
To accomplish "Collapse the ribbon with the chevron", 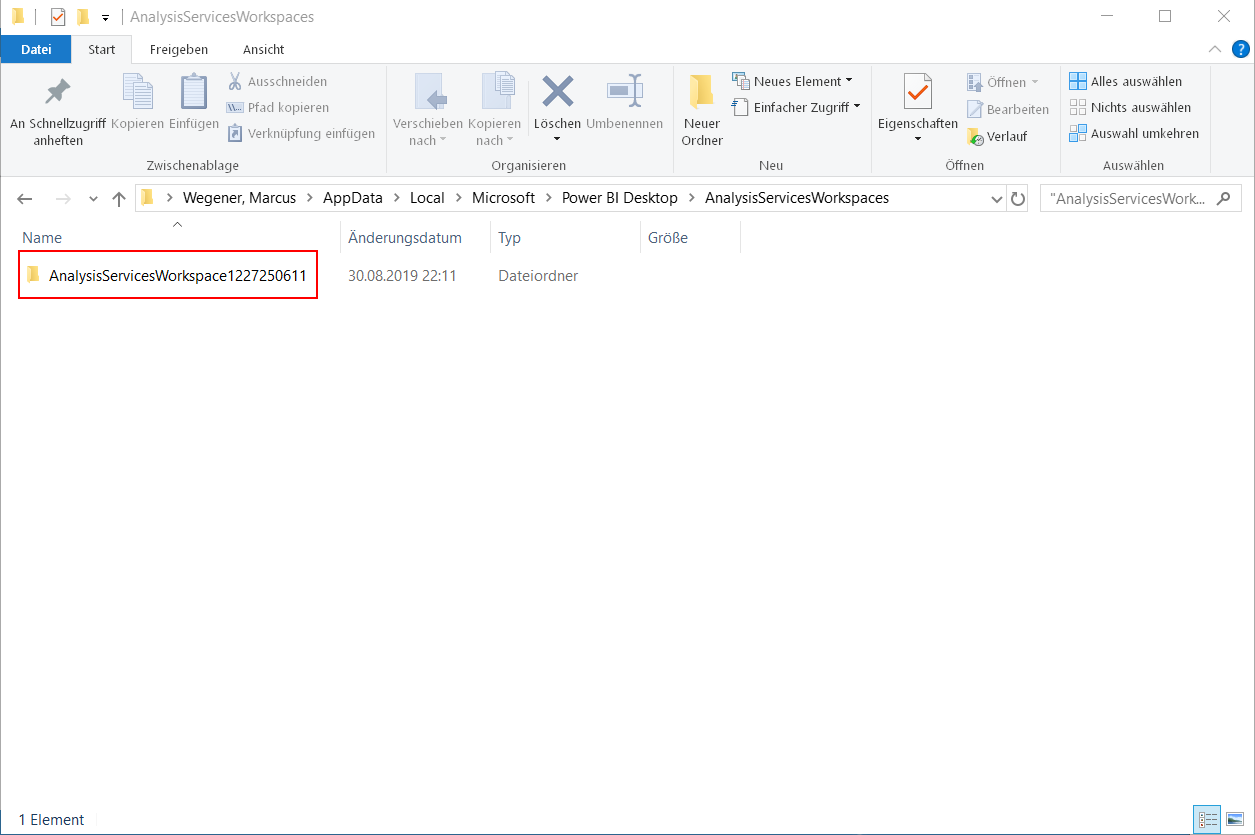I will click(x=1215, y=49).
